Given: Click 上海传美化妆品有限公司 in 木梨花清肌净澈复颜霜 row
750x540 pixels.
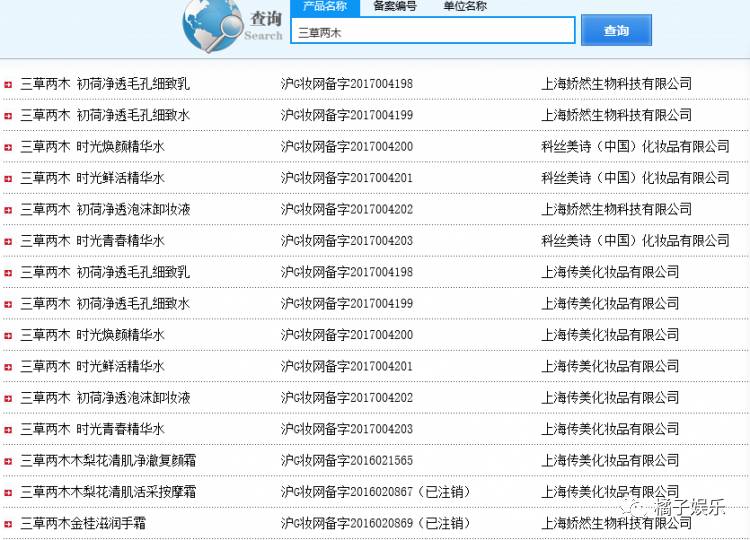Looking at the screenshot, I should coord(610,461).
